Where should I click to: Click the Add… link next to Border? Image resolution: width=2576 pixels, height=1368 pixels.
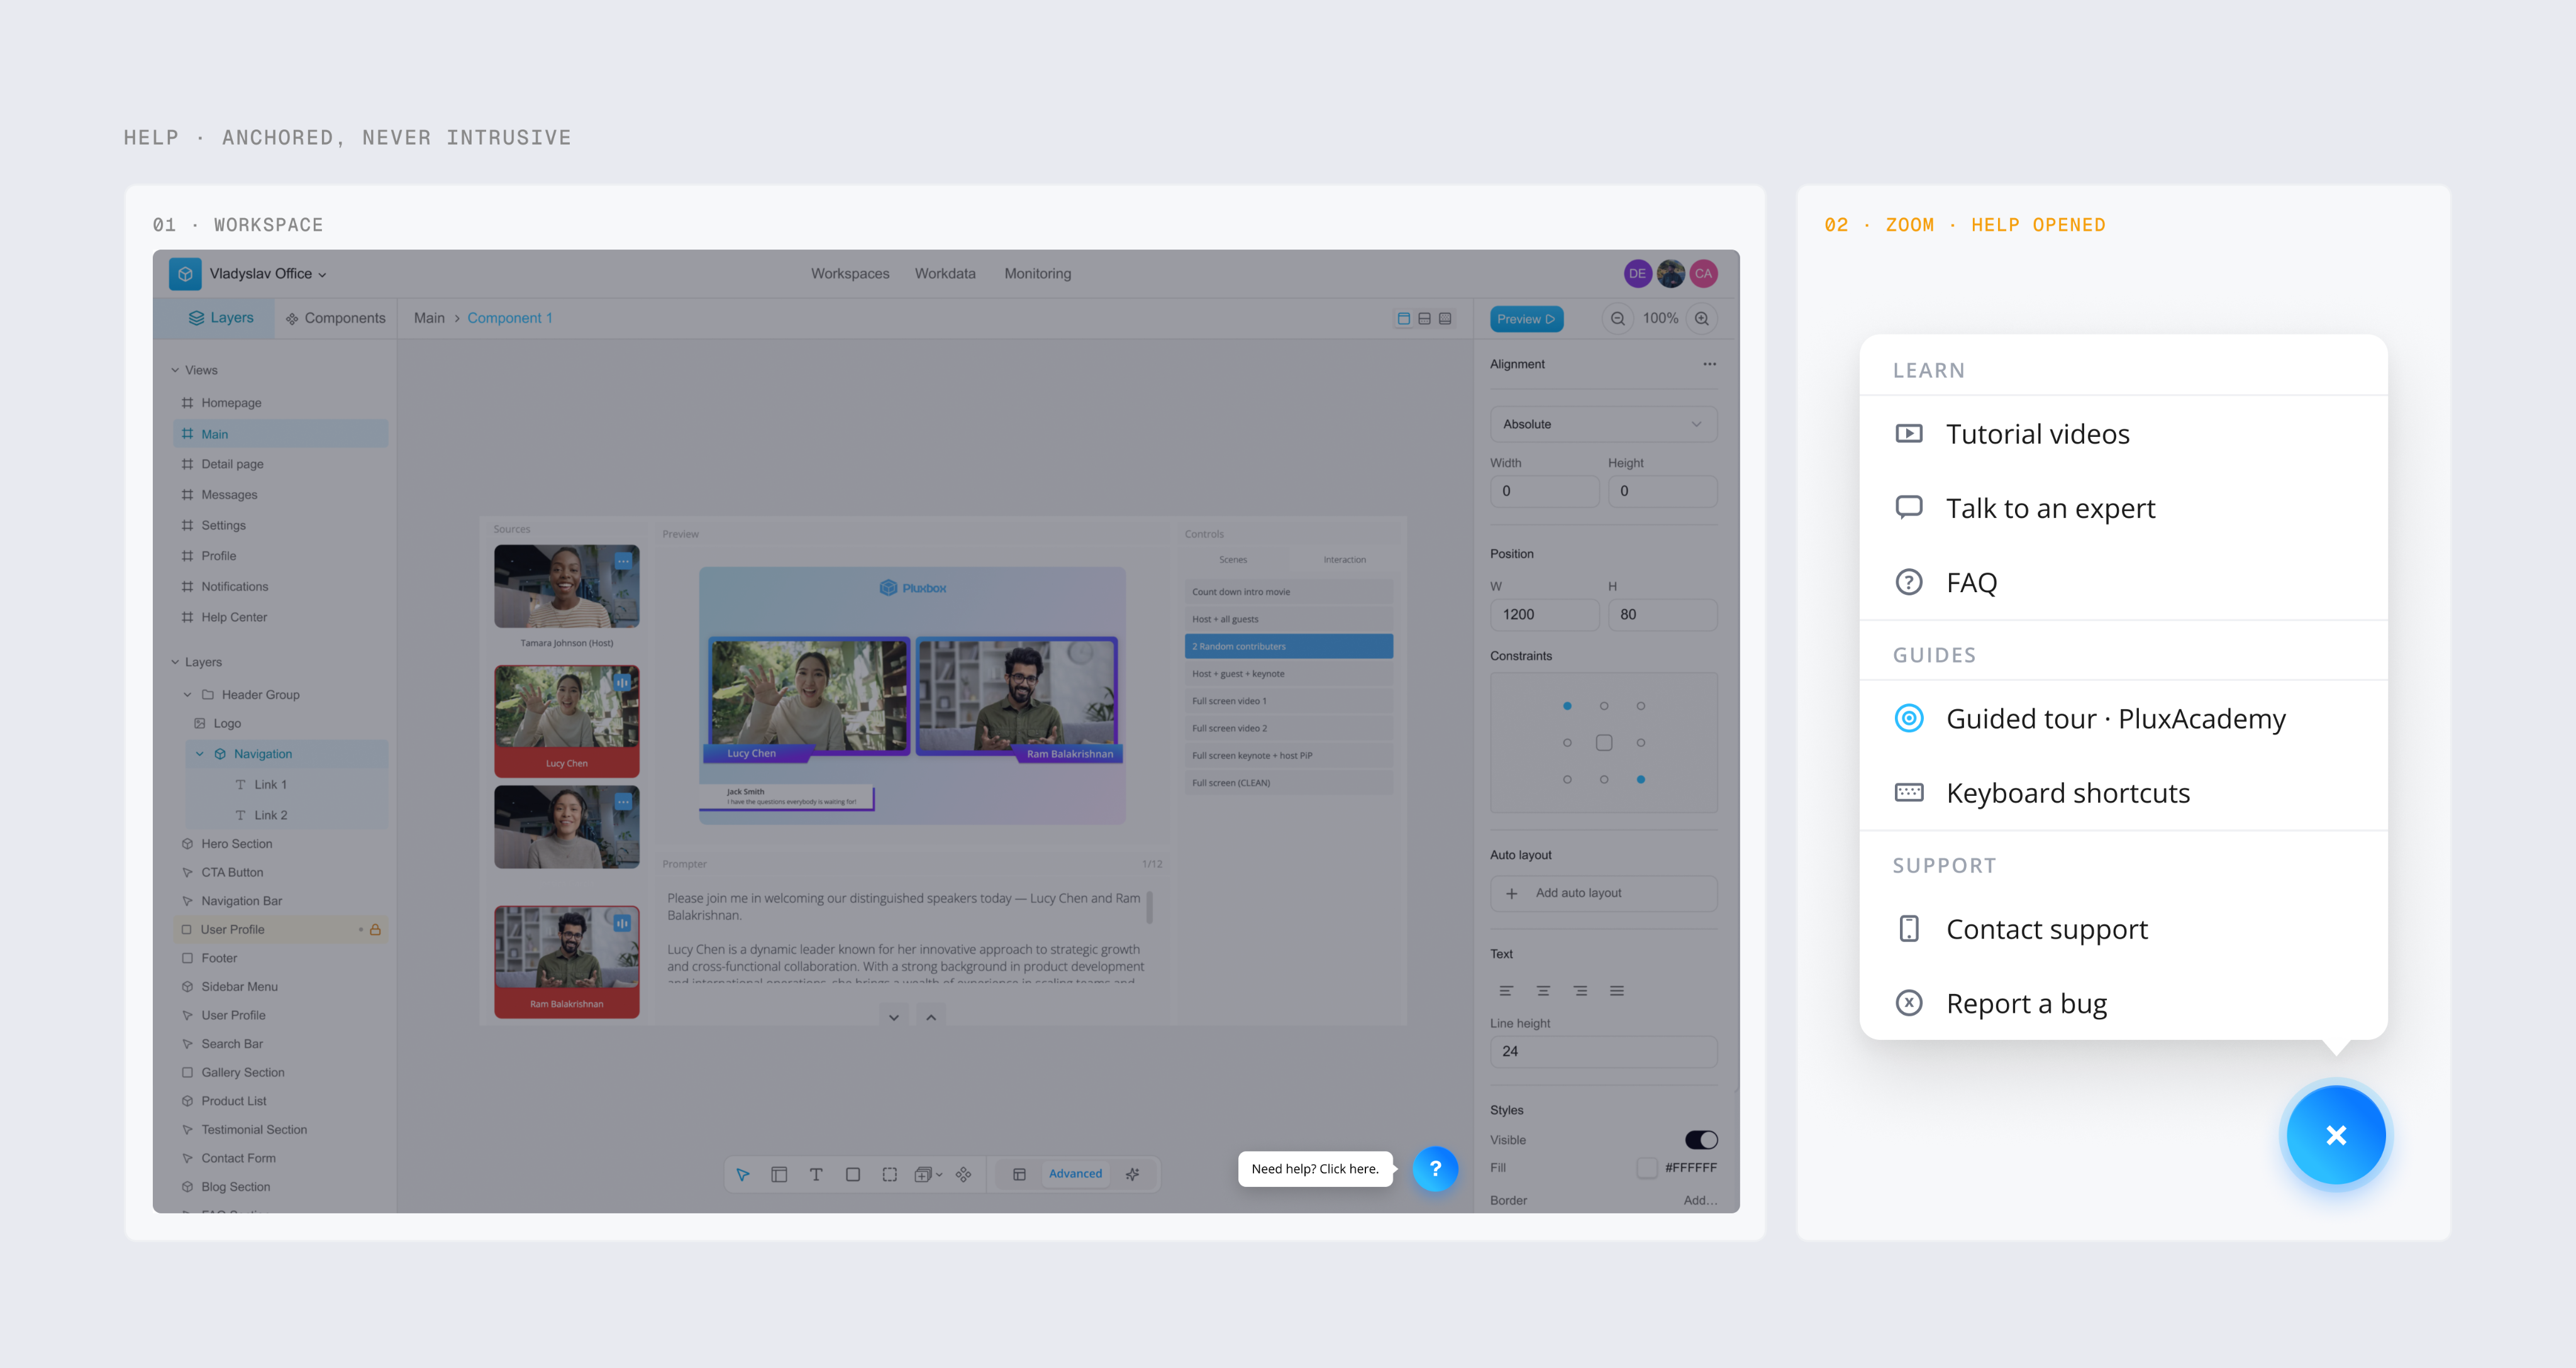tap(1700, 1200)
